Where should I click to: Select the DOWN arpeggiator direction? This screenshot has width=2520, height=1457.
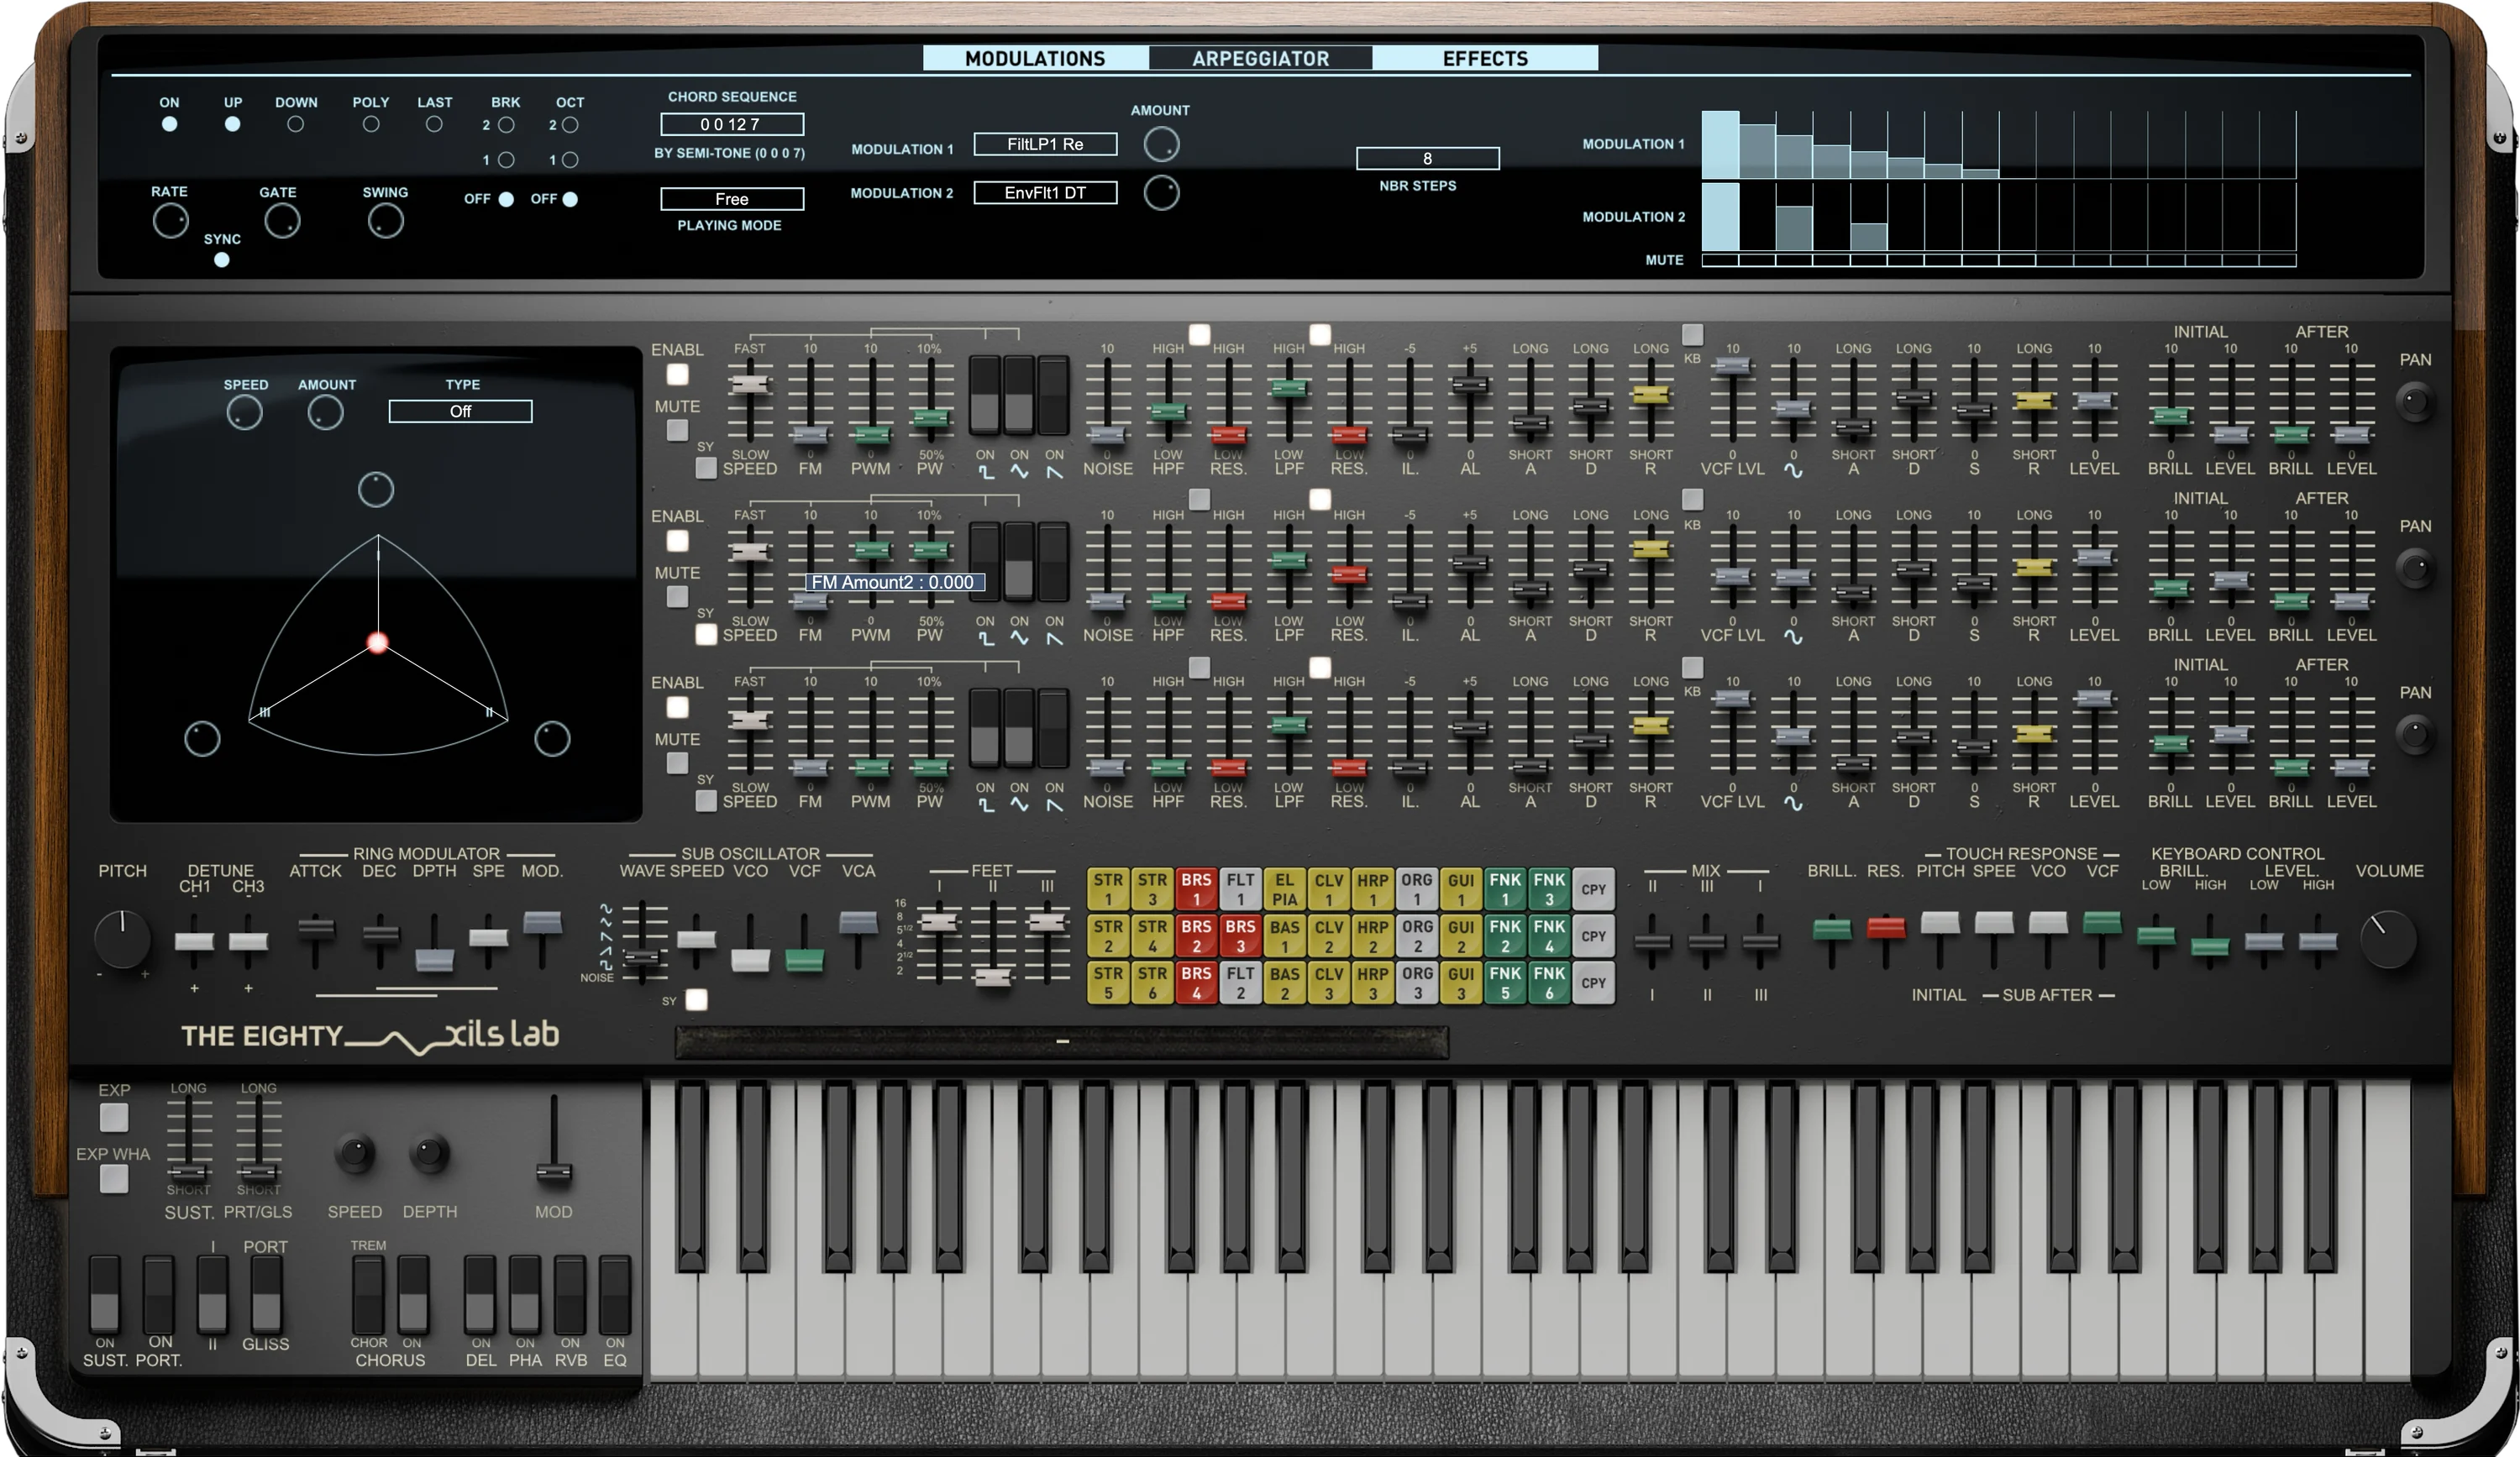[x=295, y=124]
